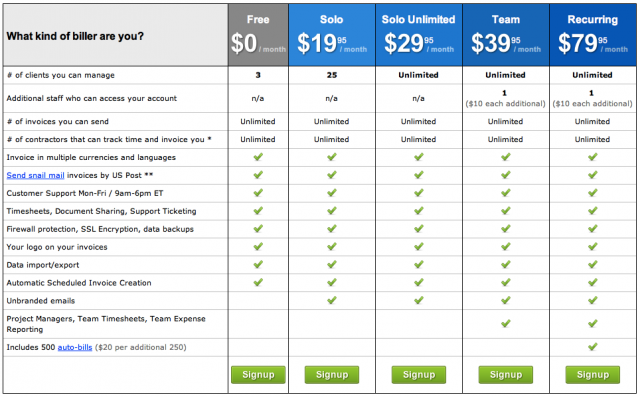Select the Recurring $79.95 plan header

tap(593, 35)
